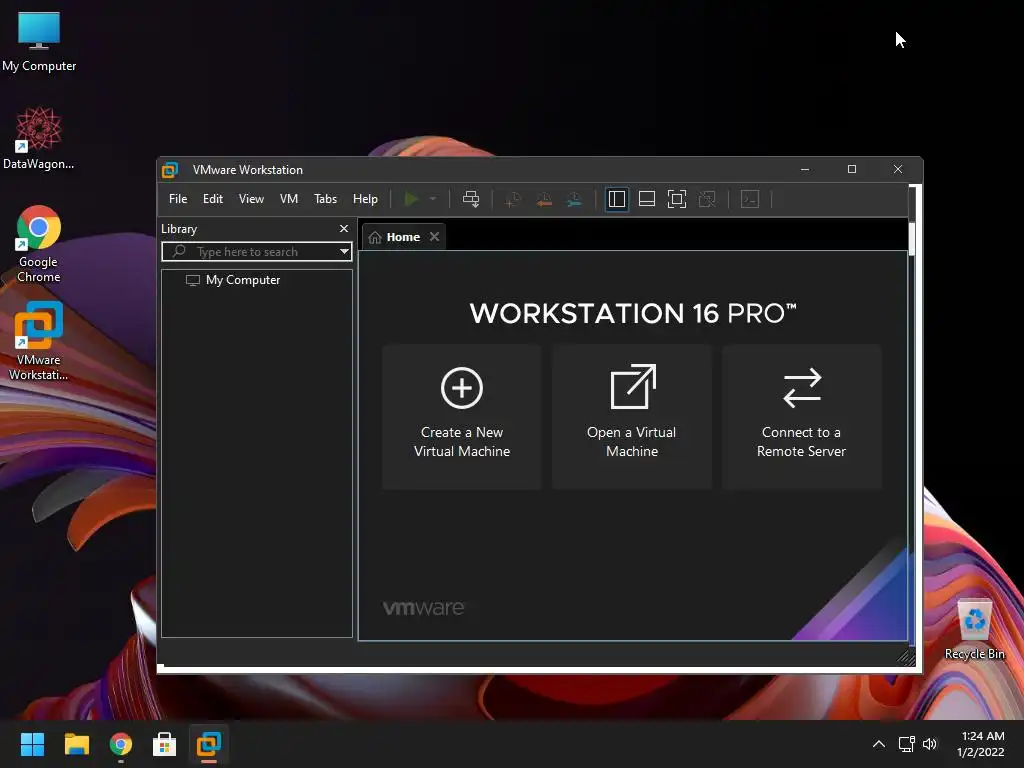Image resolution: width=1024 pixels, height=768 pixels.
Task: Select VMware Workstation desktop shortcut
Action: click(x=39, y=341)
